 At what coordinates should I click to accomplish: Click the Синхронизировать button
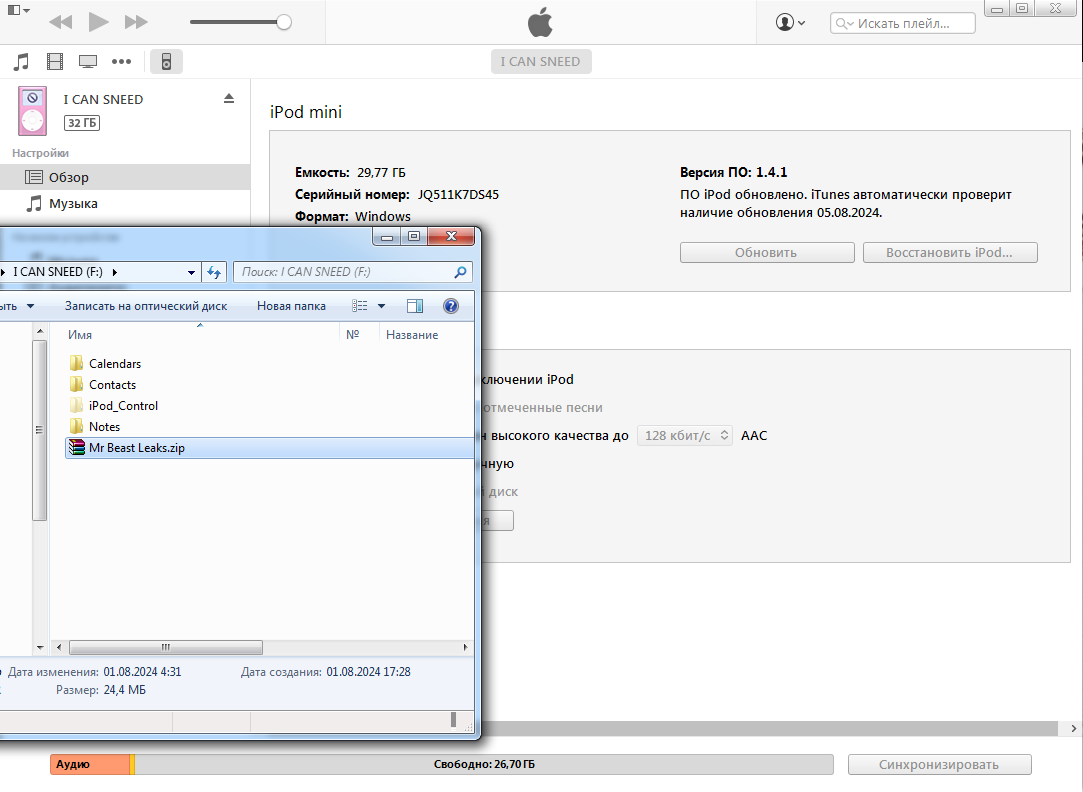(939, 764)
